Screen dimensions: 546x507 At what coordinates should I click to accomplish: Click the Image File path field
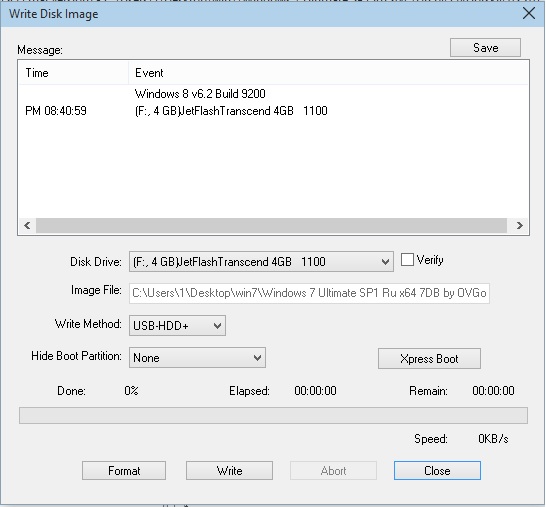(x=309, y=293)
